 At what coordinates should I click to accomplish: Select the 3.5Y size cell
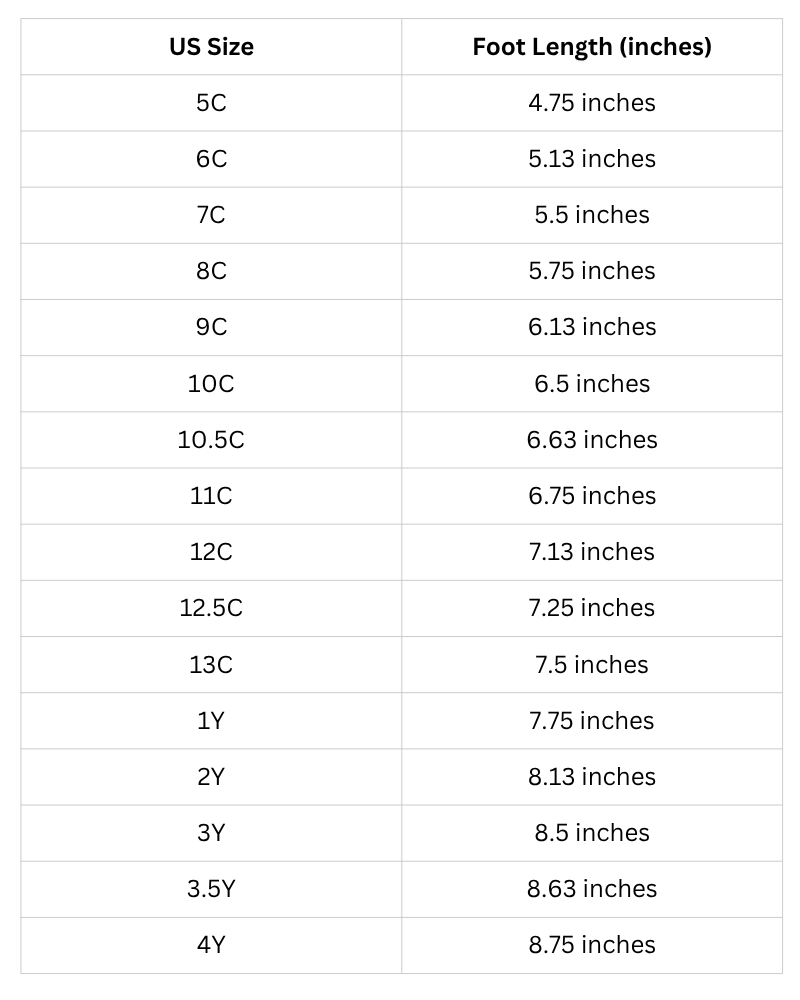(x=211, y=889)
